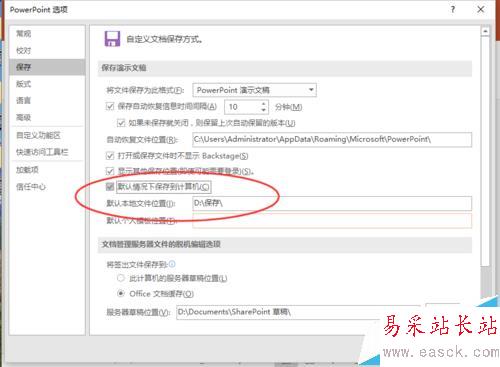The width and height of the screenshot is (500, 367).
Task: Toggle 保存自动恢复信息时间间隔 checkbox
Action: 110,106
